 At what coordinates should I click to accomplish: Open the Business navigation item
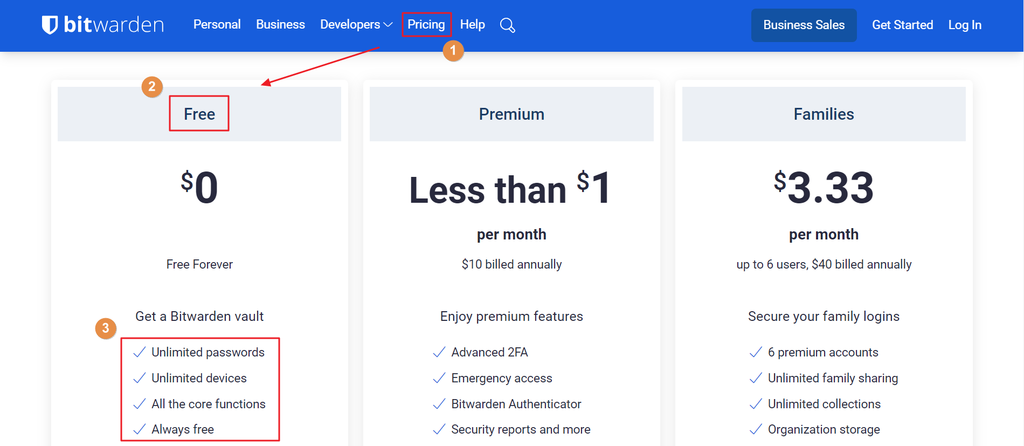pyautogui.click(x=280, y=25)
